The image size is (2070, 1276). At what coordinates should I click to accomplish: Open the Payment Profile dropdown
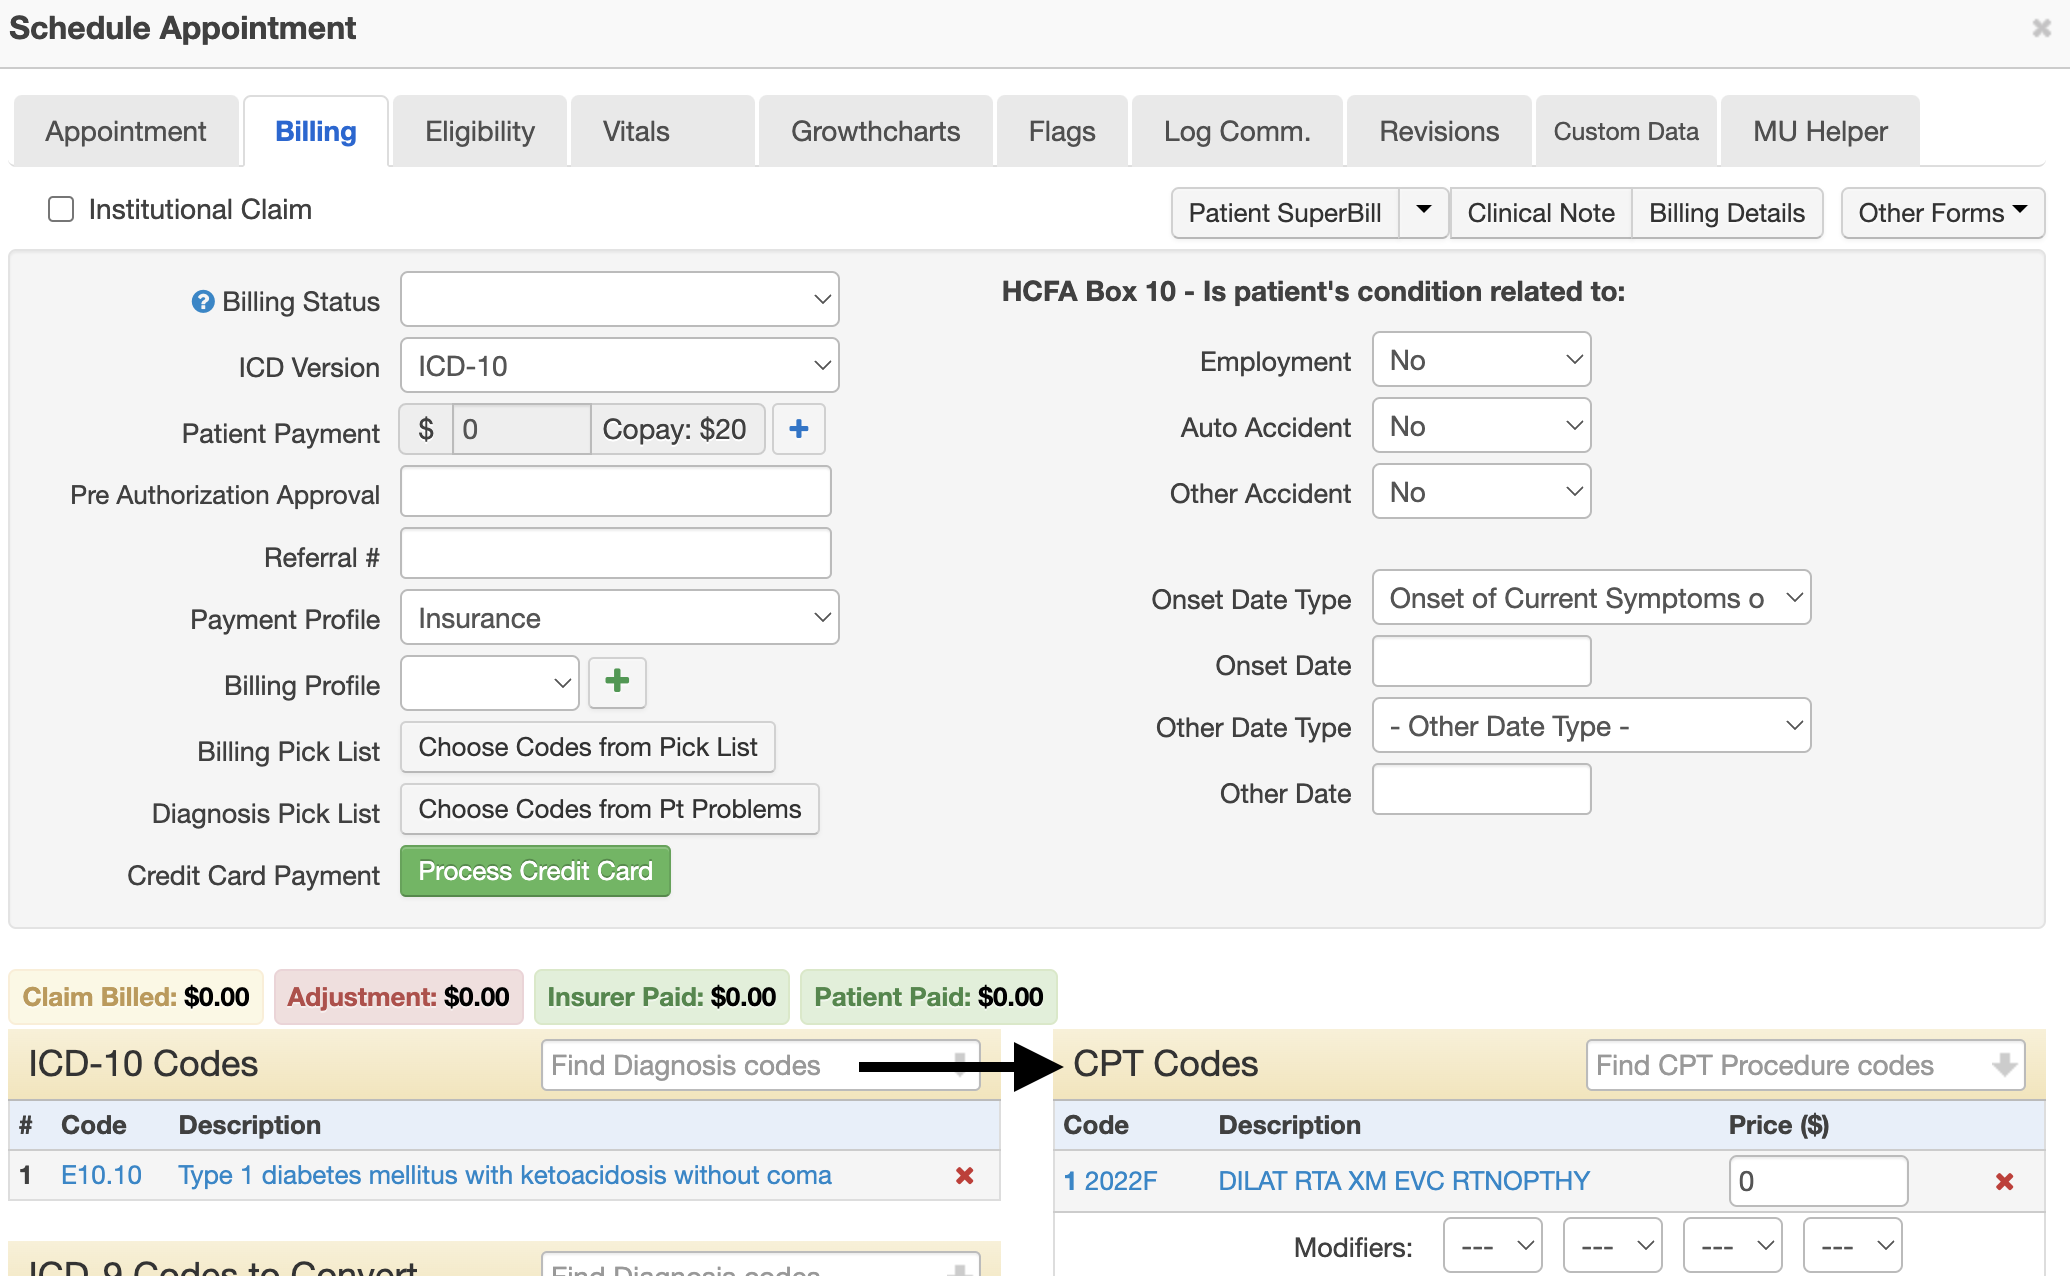click(619, 617)
